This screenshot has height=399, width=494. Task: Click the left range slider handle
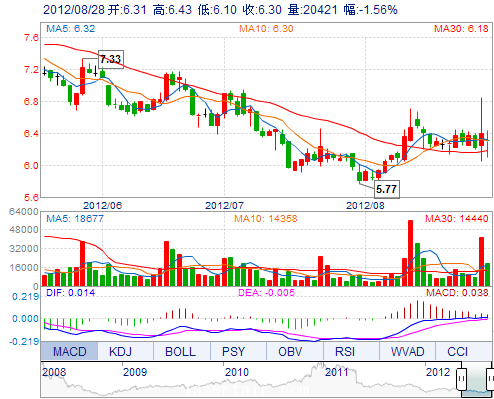pos(462,379)
